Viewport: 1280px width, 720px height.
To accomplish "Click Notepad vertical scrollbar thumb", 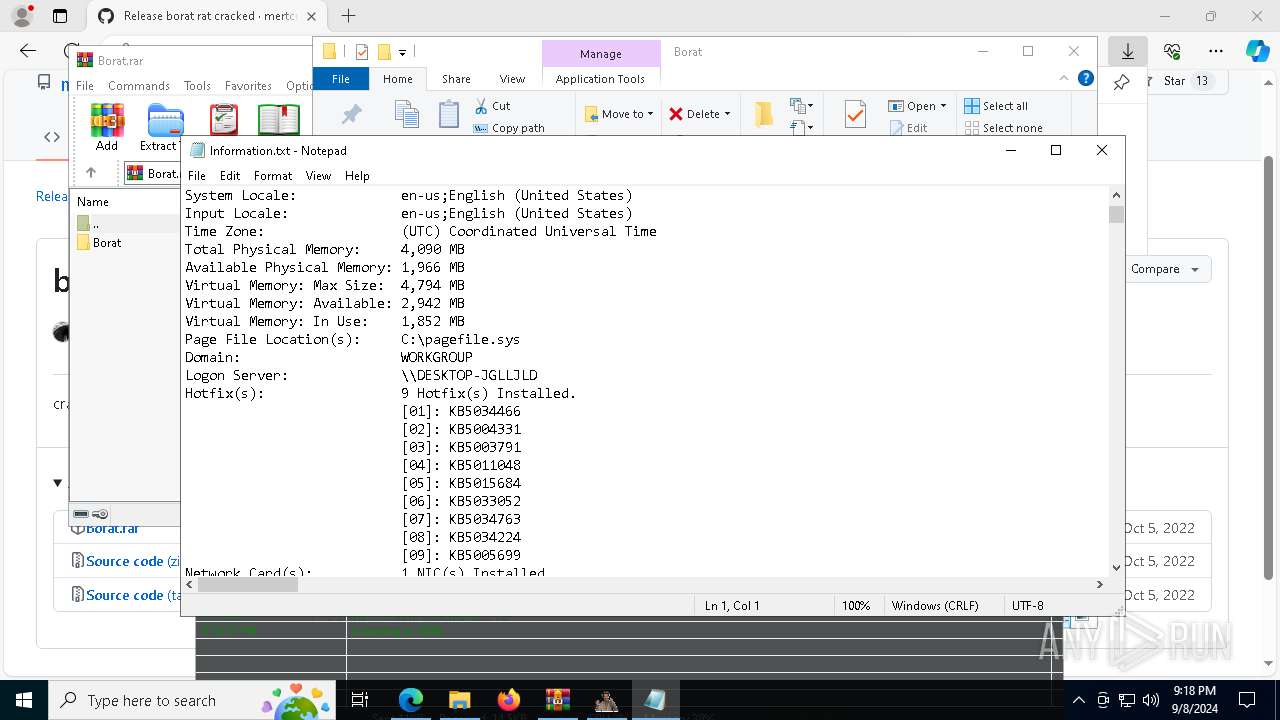I will (1116, 214).
